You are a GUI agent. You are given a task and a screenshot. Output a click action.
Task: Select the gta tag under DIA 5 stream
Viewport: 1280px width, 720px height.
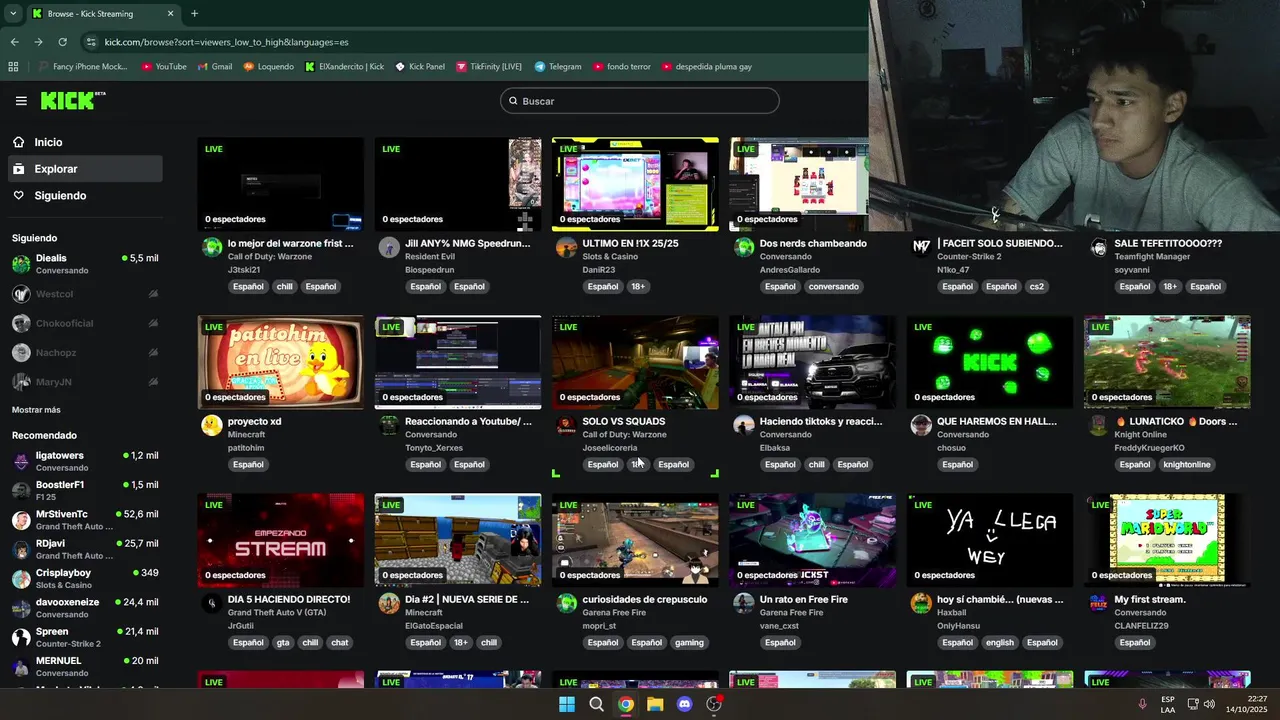[283, 642]
